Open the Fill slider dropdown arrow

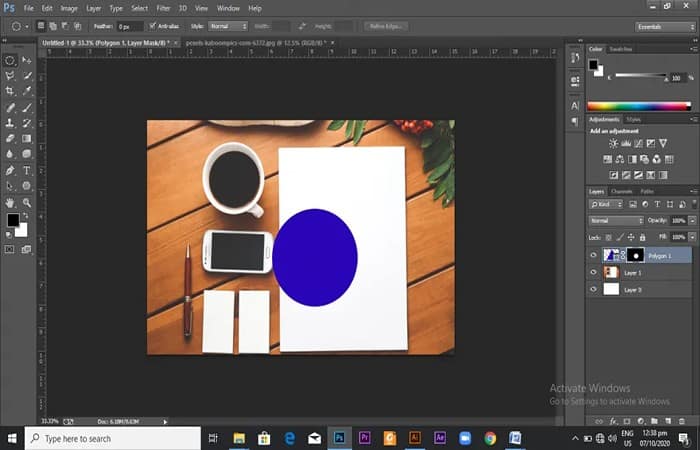pyautogui.click(x=692, y=237)
